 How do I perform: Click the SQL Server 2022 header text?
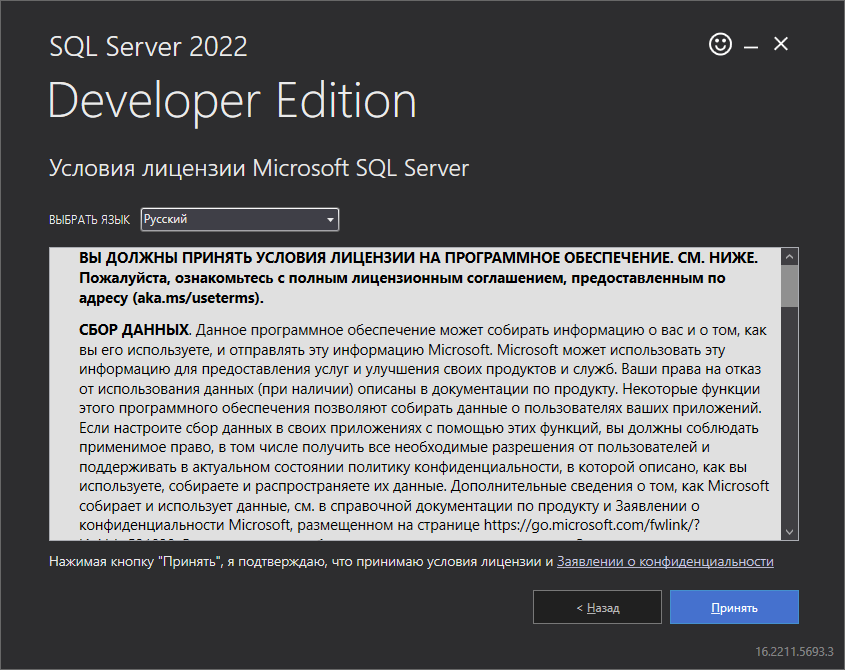pyautogui.click(x=148, y=46)
